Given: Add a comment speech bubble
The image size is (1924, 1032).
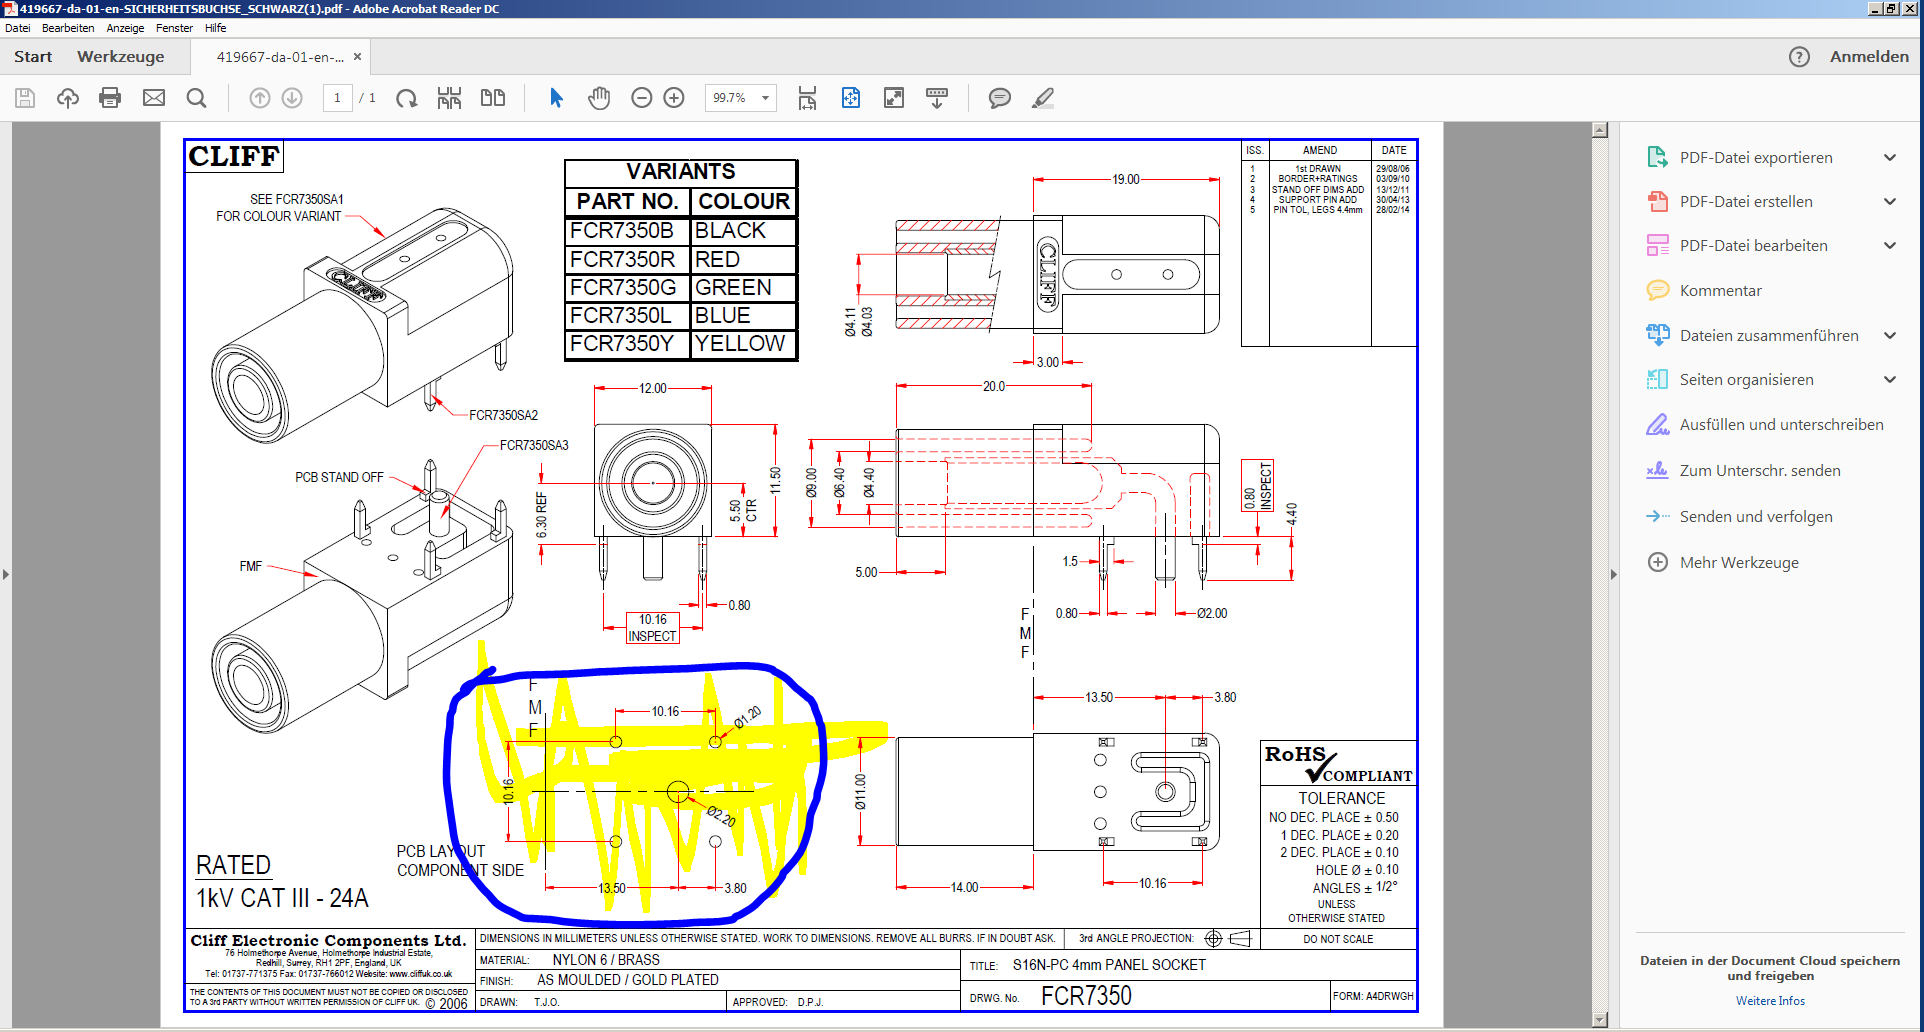Looking at the screenshot, I should click(1000, 98).
